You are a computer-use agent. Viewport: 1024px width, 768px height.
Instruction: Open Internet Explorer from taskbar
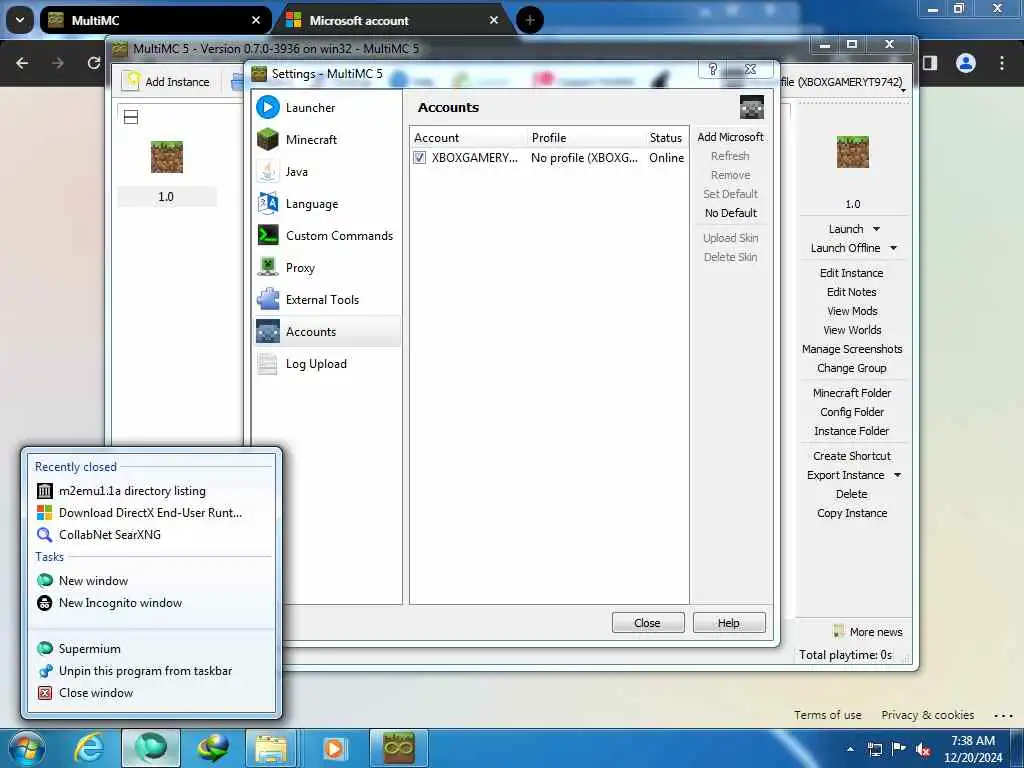pos(89,748)
